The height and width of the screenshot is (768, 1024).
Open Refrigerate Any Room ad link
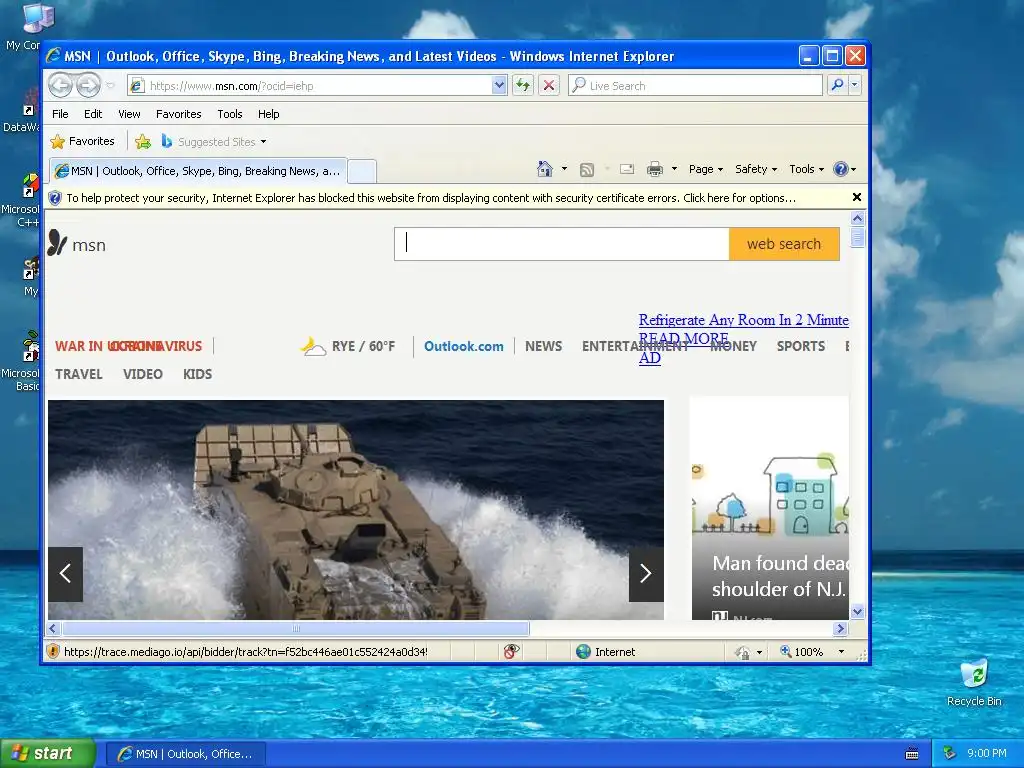tap(743, 320)
